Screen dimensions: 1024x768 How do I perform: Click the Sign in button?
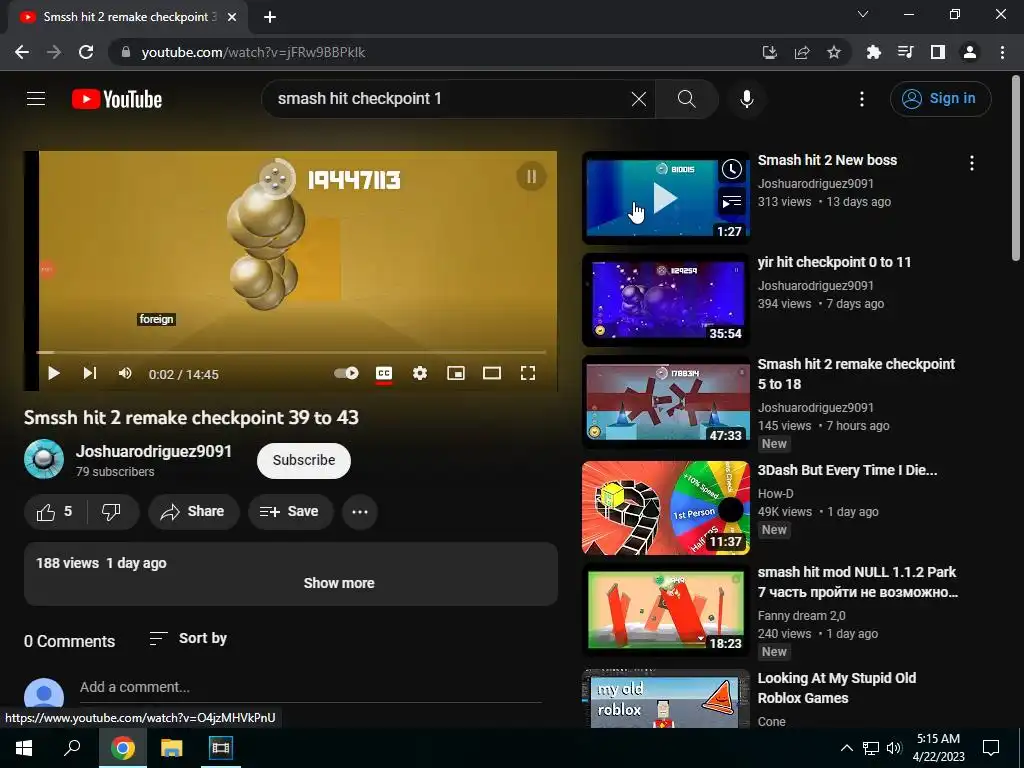coord(940,99)
